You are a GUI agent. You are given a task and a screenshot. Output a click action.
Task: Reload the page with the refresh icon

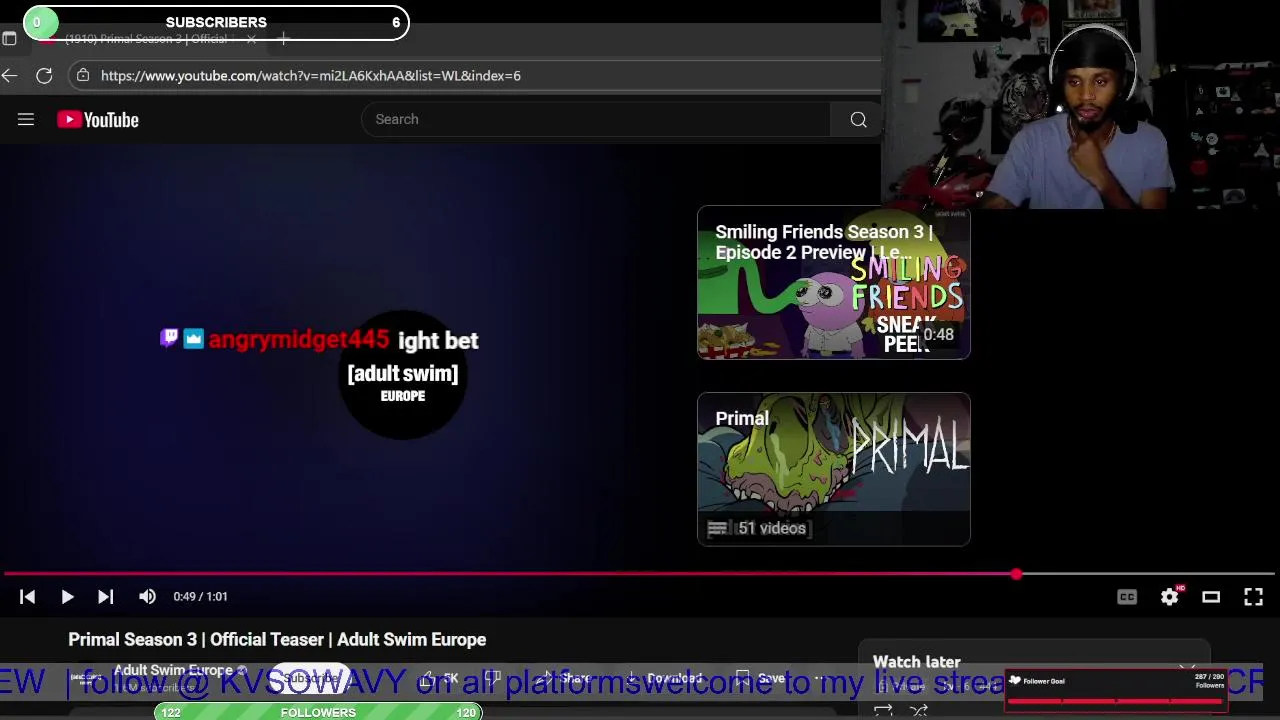44,75
